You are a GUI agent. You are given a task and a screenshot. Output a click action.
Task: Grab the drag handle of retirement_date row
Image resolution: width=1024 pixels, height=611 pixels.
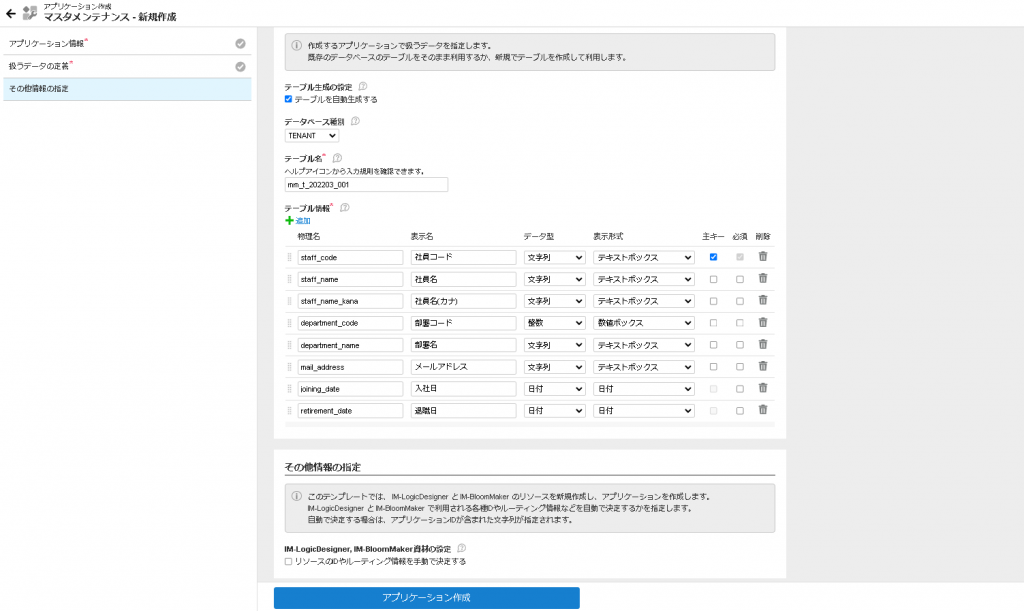click(x=289, y=411)
